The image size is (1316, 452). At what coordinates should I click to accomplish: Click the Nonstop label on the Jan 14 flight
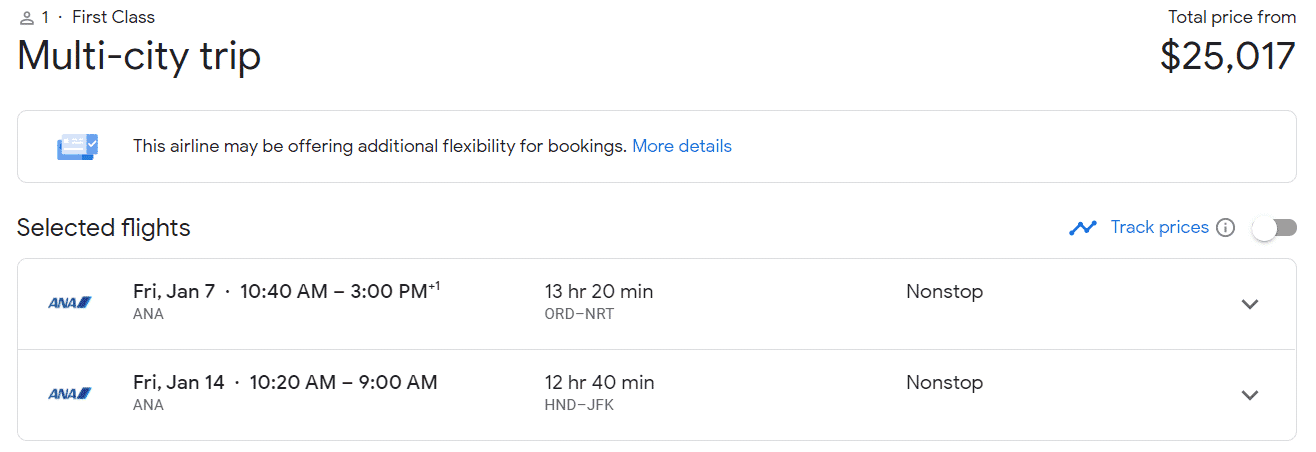944,383
